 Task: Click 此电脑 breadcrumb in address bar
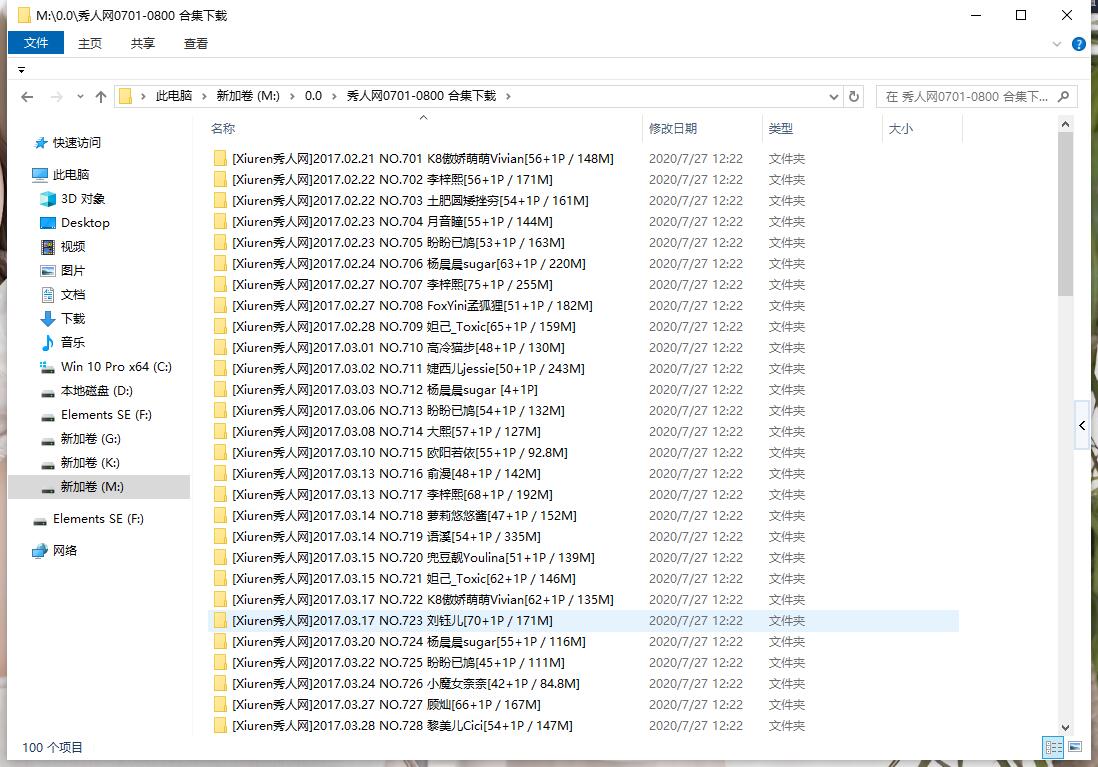pyautogui.click(x=174, y=96)
